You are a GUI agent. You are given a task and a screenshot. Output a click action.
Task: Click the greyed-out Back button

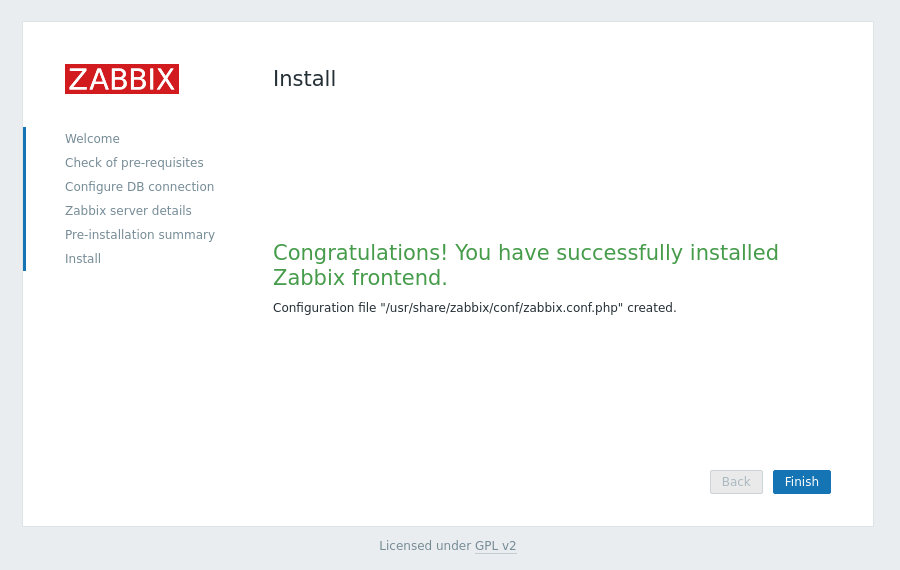click(x=736, y=482)
